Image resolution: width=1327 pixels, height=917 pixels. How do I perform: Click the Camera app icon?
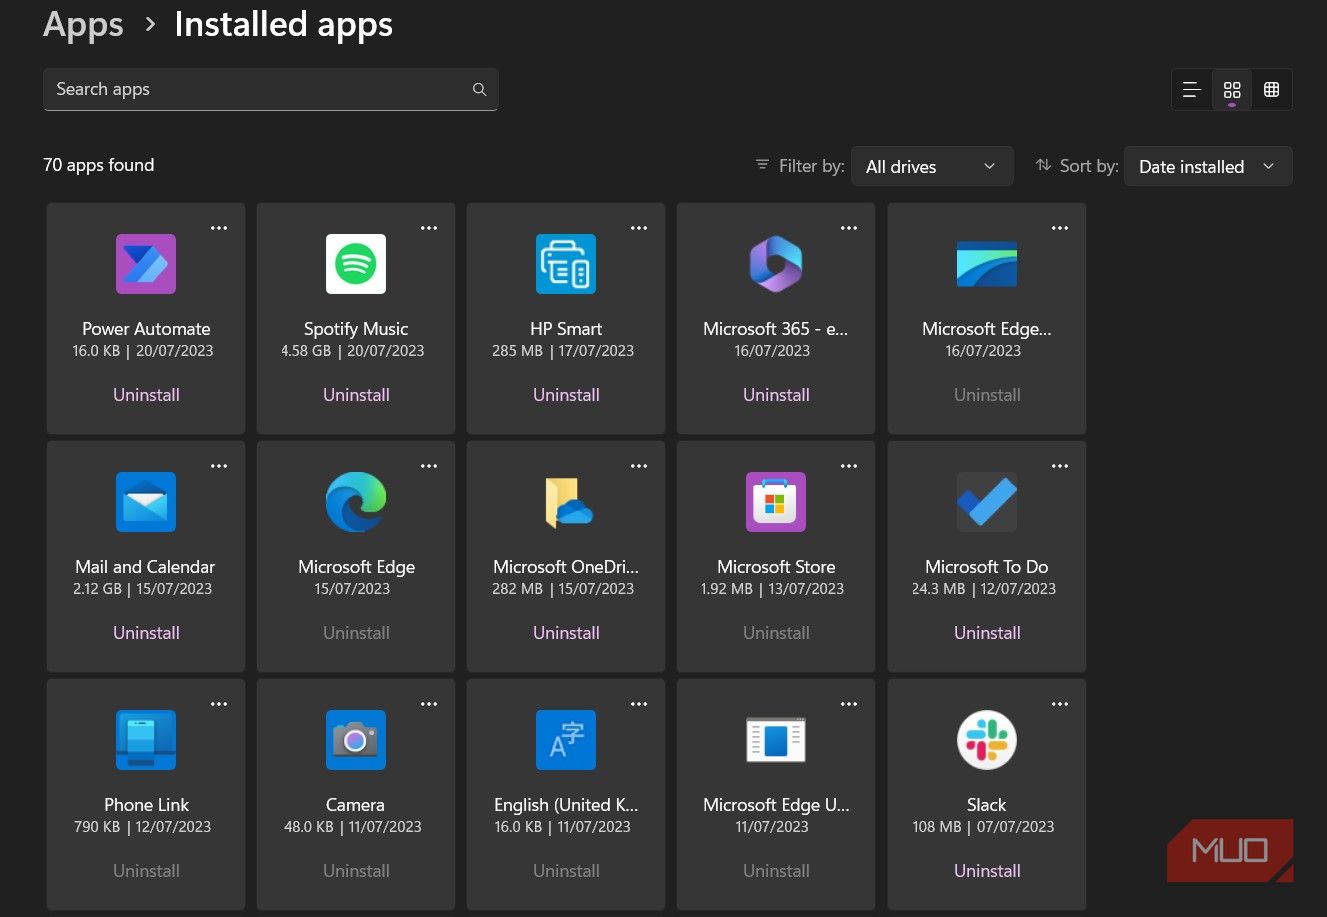tap(356, 740)
